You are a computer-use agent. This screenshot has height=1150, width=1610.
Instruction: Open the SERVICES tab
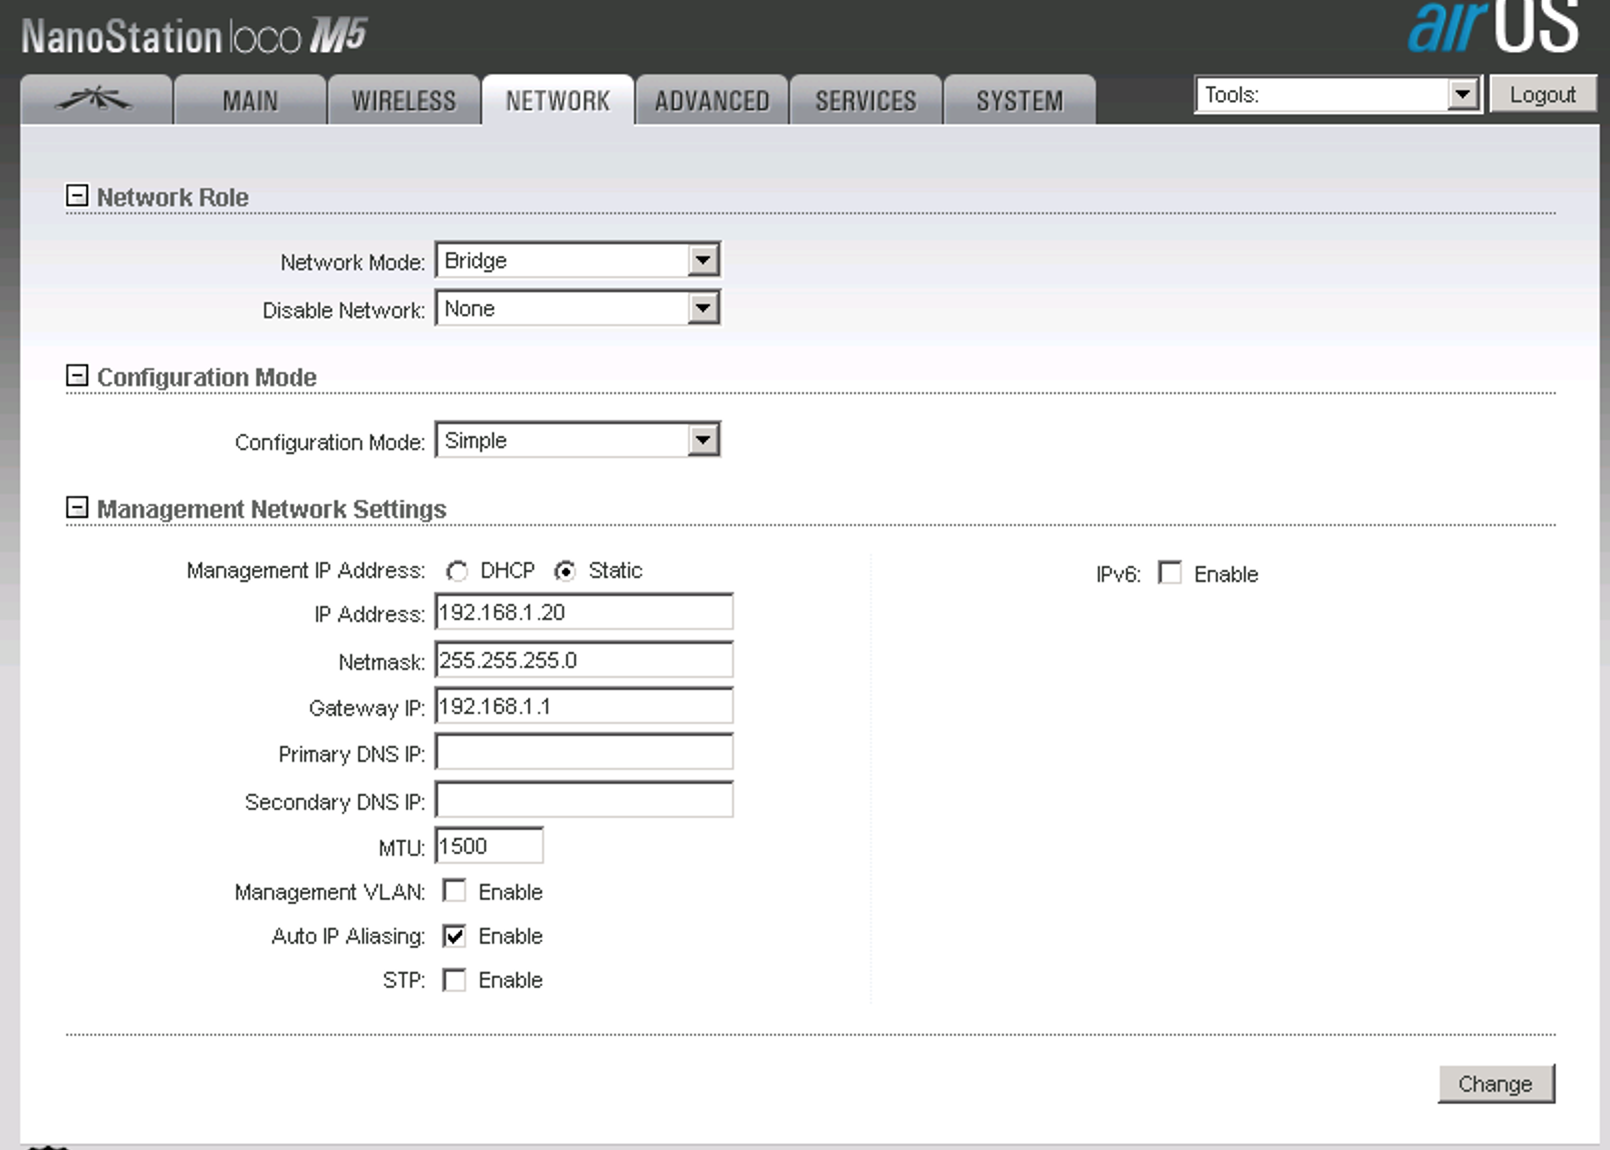(866, 100)
